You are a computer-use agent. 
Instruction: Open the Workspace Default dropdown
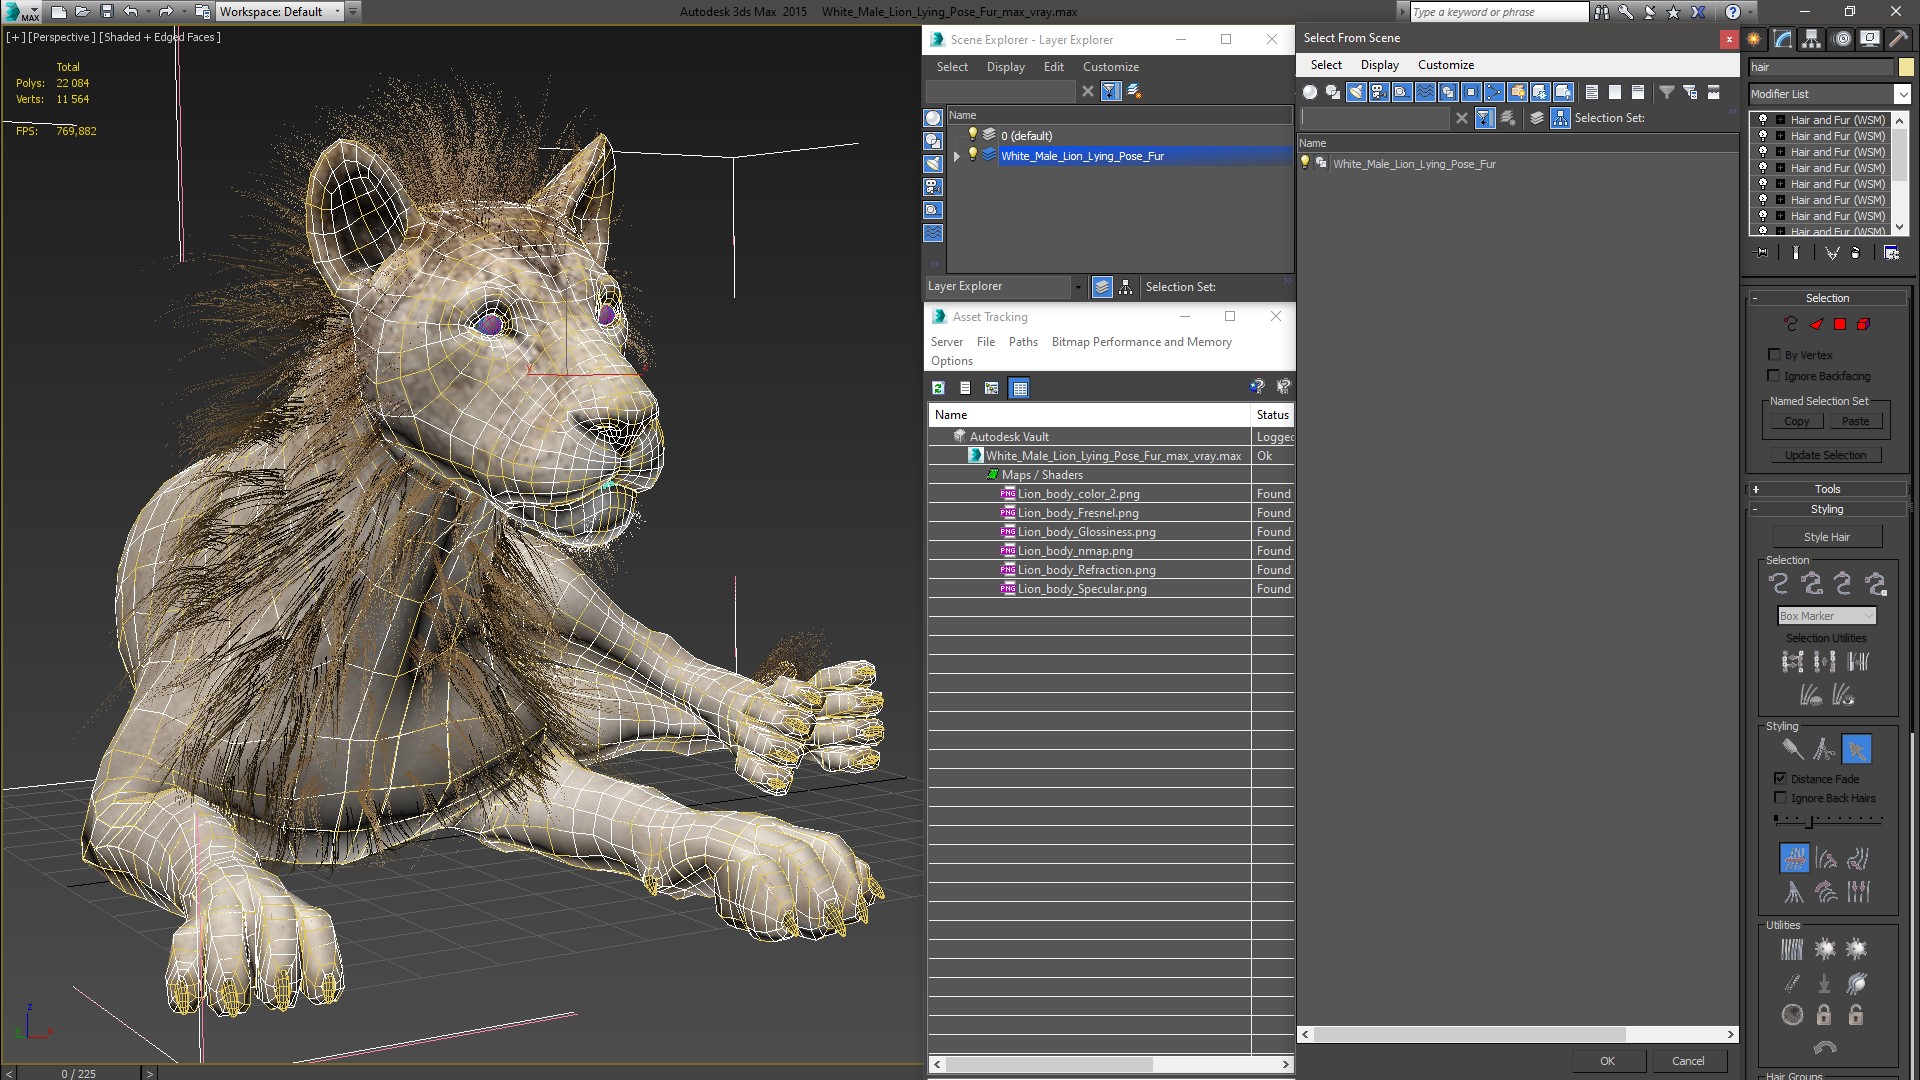click(x=337, y=12)
